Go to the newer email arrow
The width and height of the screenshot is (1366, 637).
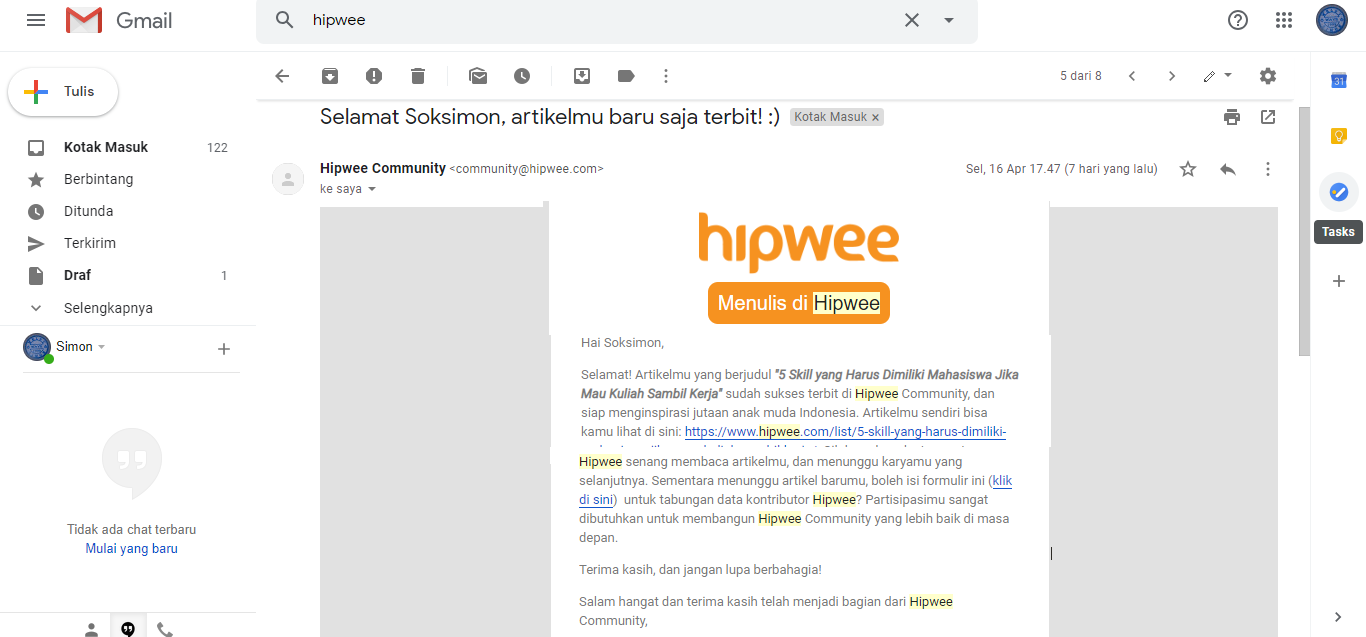1132,76
